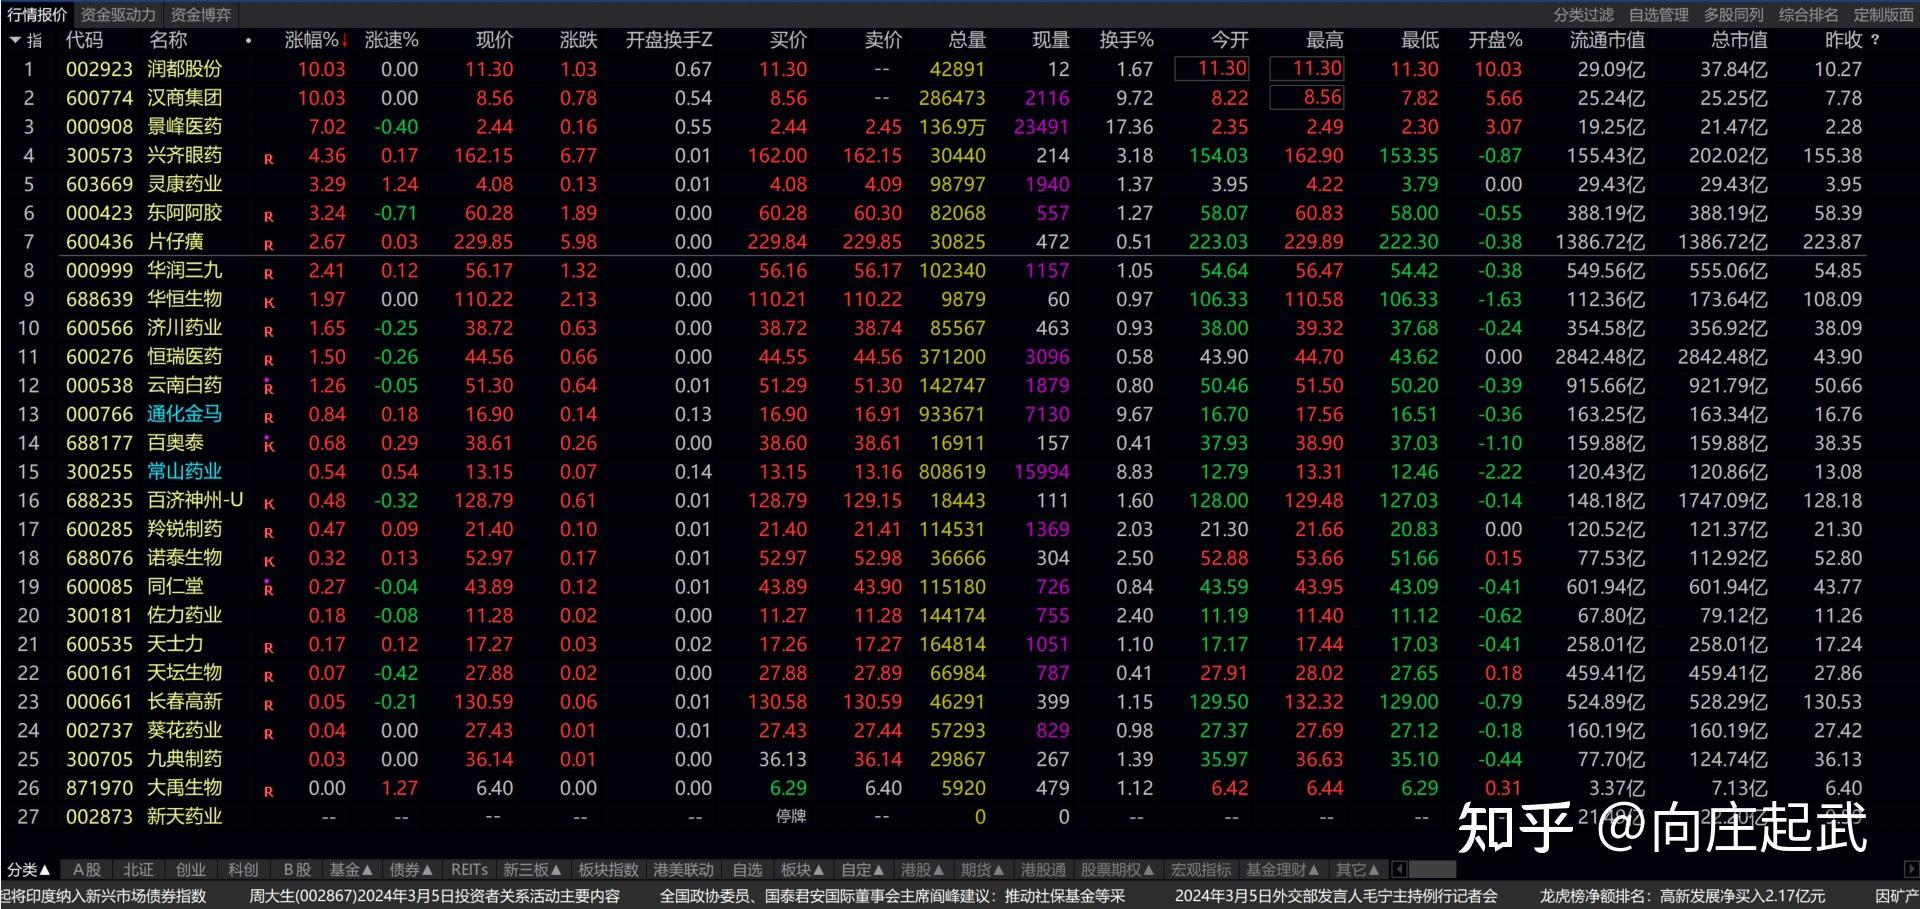Image resolution: width=1920 pixels, height=909 pixels.
Task: Click 定制版面 layout button
Action: 1883,14
